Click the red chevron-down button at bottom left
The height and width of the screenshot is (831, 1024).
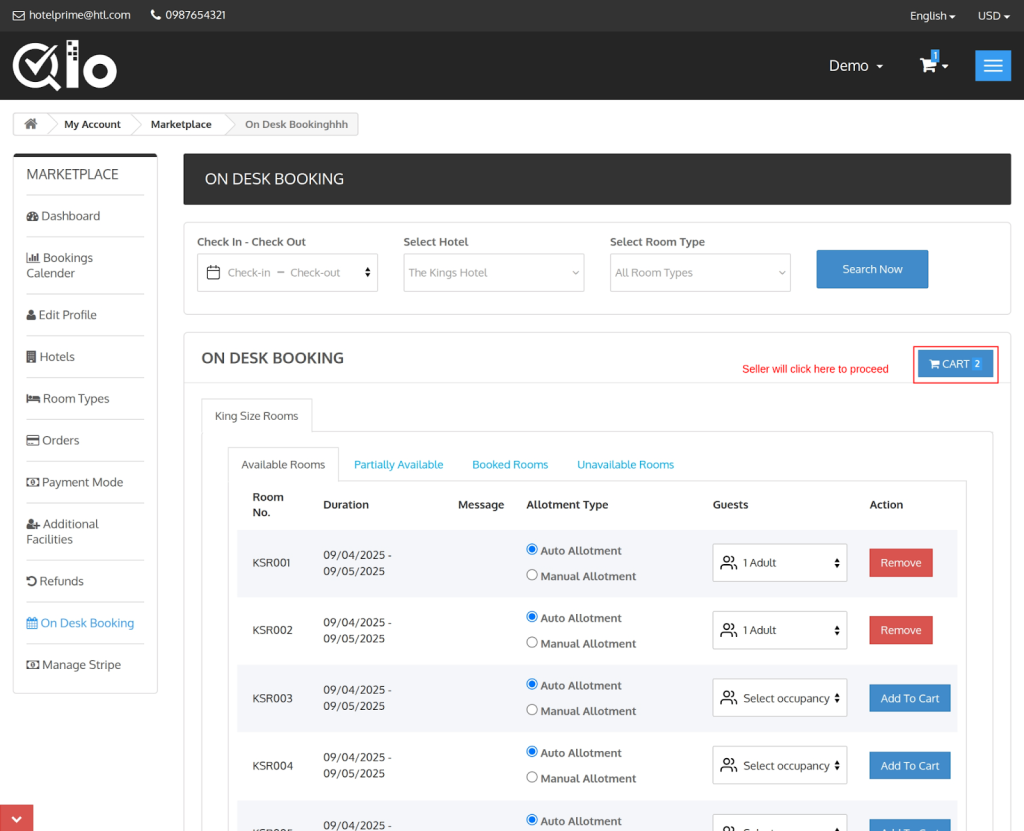coord(16,818)
